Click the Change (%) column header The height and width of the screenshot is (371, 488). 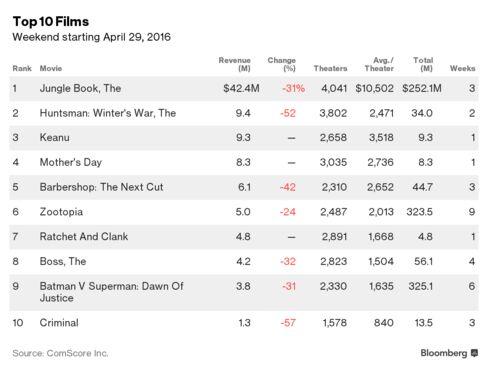tap(282, 64)
